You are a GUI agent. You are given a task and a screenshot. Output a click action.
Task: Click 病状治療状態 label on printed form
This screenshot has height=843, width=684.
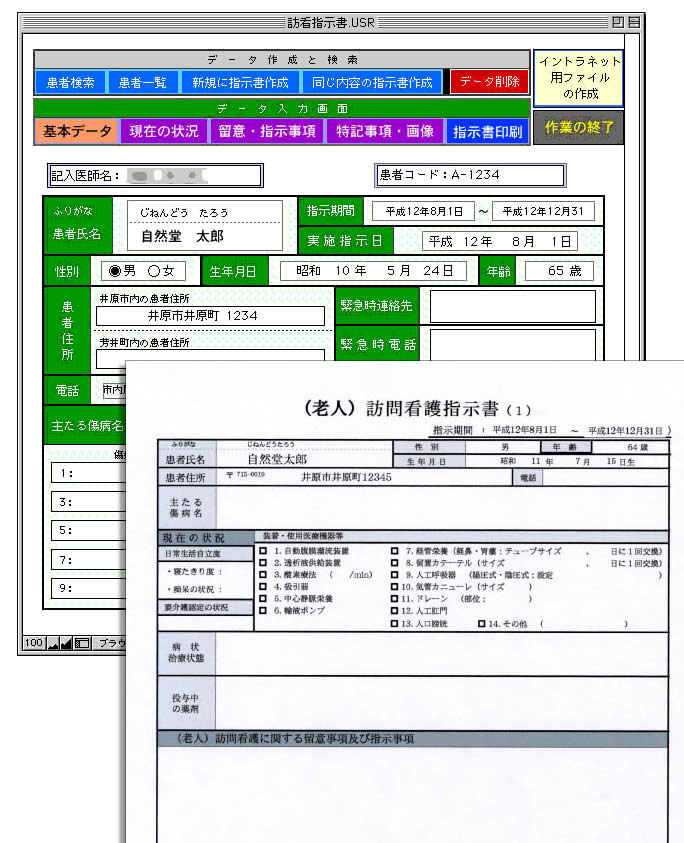click(186, 653)
